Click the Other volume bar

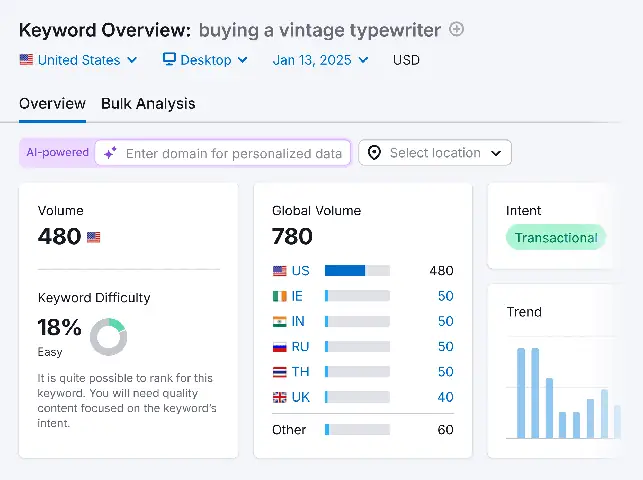click(x=357, y=430)
